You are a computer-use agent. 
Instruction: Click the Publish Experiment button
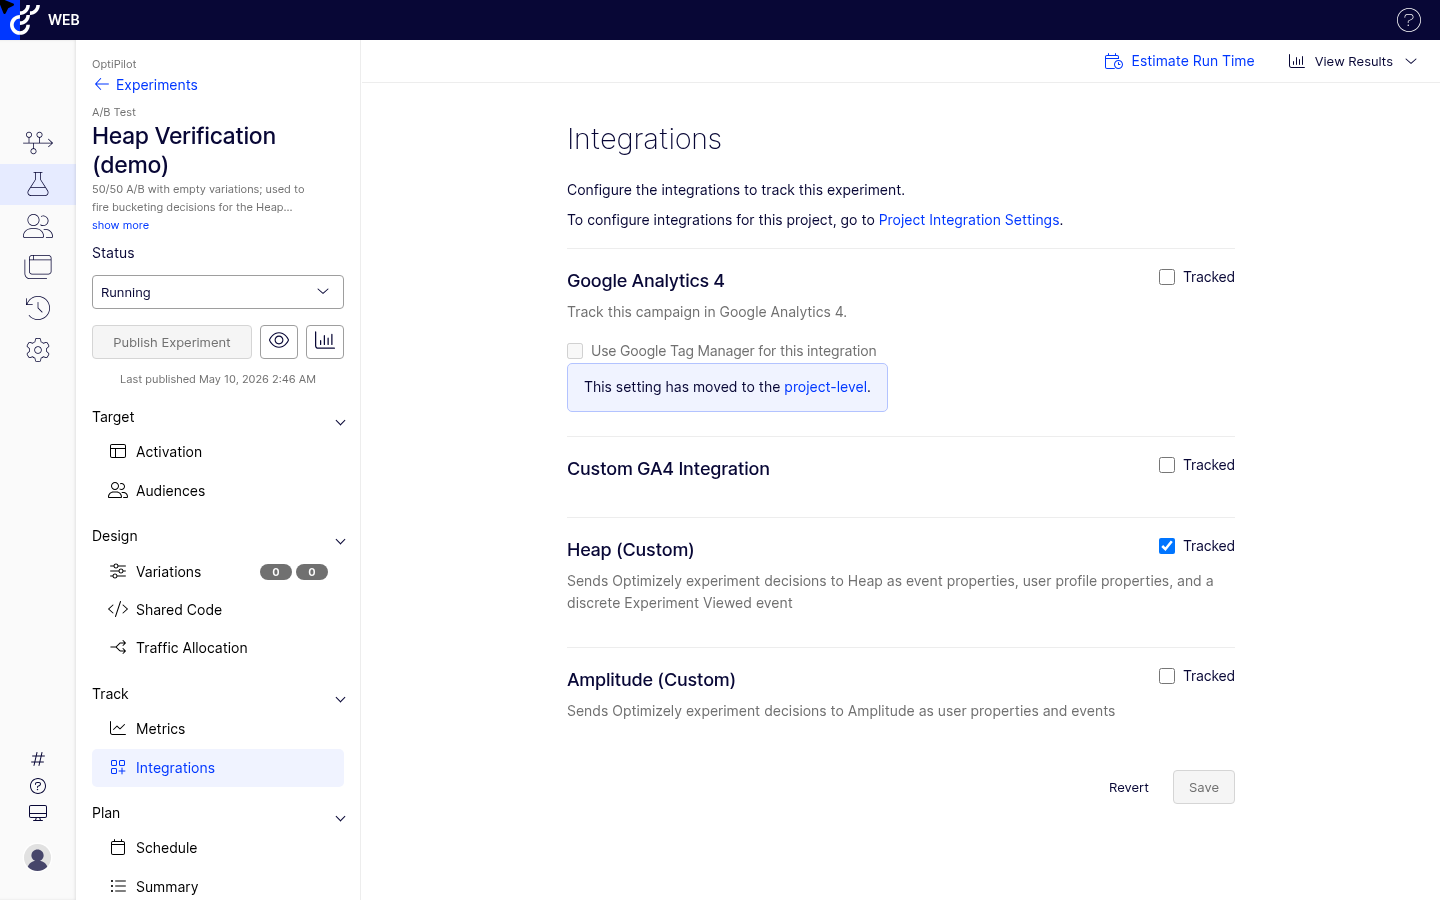point(172,342)
